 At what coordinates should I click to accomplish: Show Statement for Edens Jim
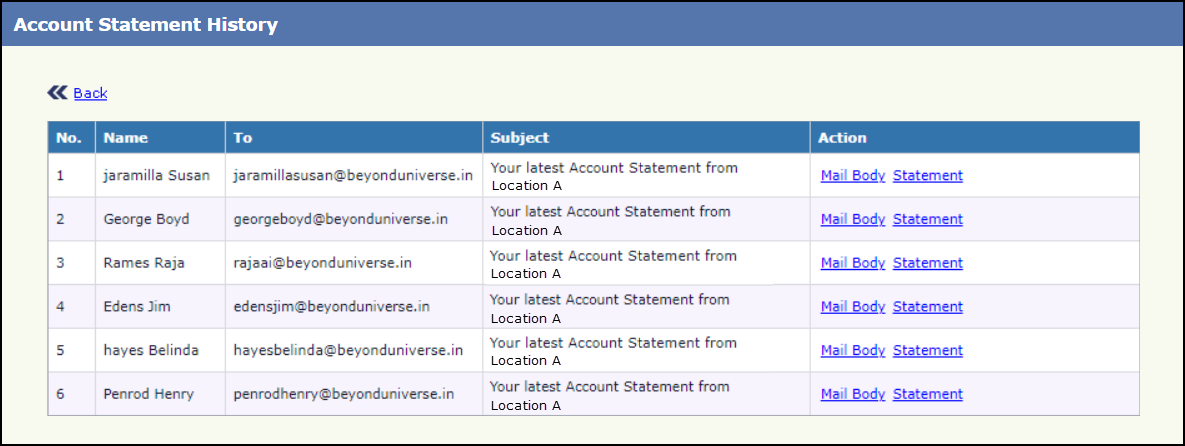click(x=927, y=307)
